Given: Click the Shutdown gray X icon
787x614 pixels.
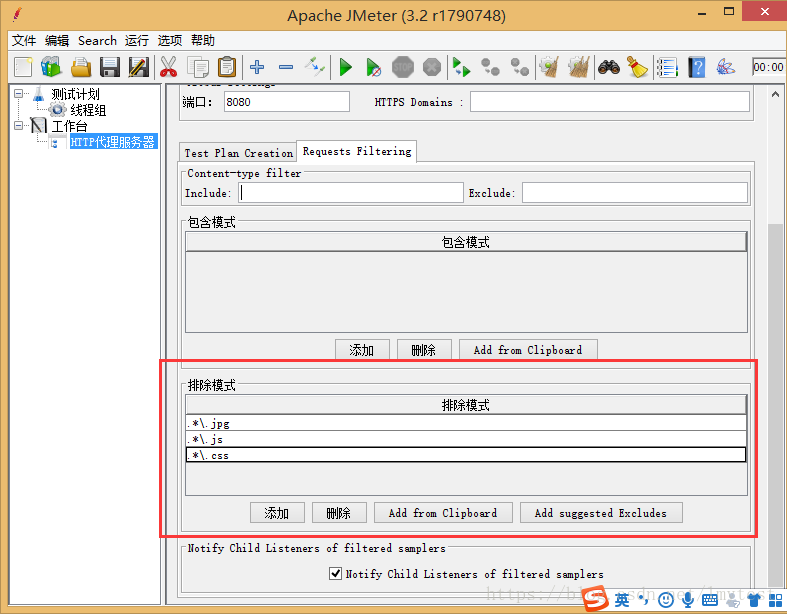Looking at the screenshot, I should pos(432,67).
